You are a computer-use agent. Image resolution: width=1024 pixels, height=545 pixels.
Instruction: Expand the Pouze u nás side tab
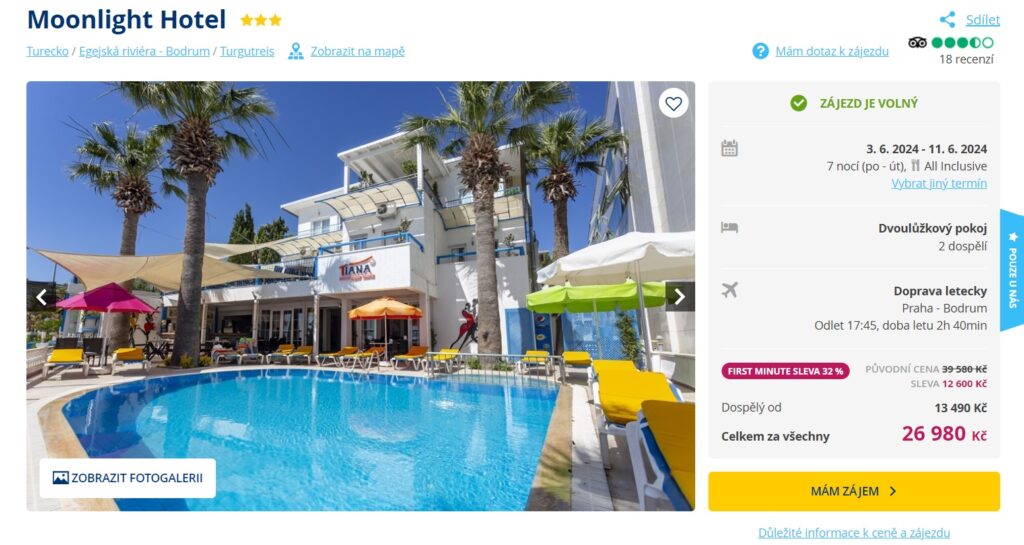click(1012, 270)
